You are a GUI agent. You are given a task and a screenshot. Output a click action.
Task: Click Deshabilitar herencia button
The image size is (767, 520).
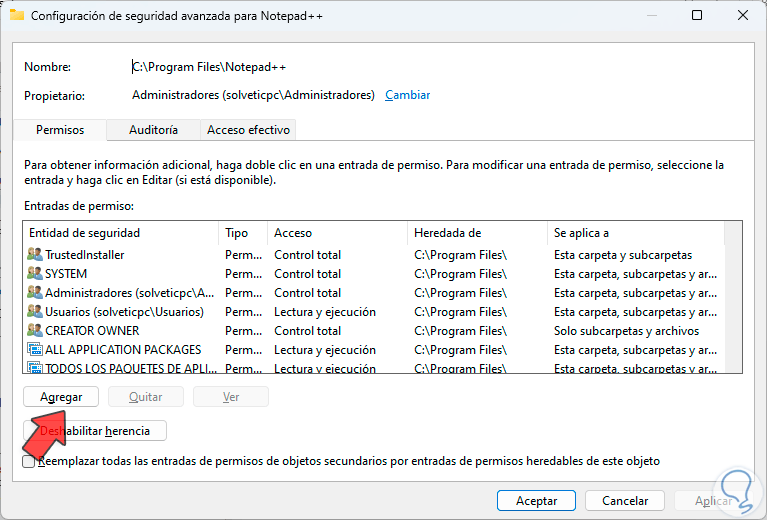[95, 431]
